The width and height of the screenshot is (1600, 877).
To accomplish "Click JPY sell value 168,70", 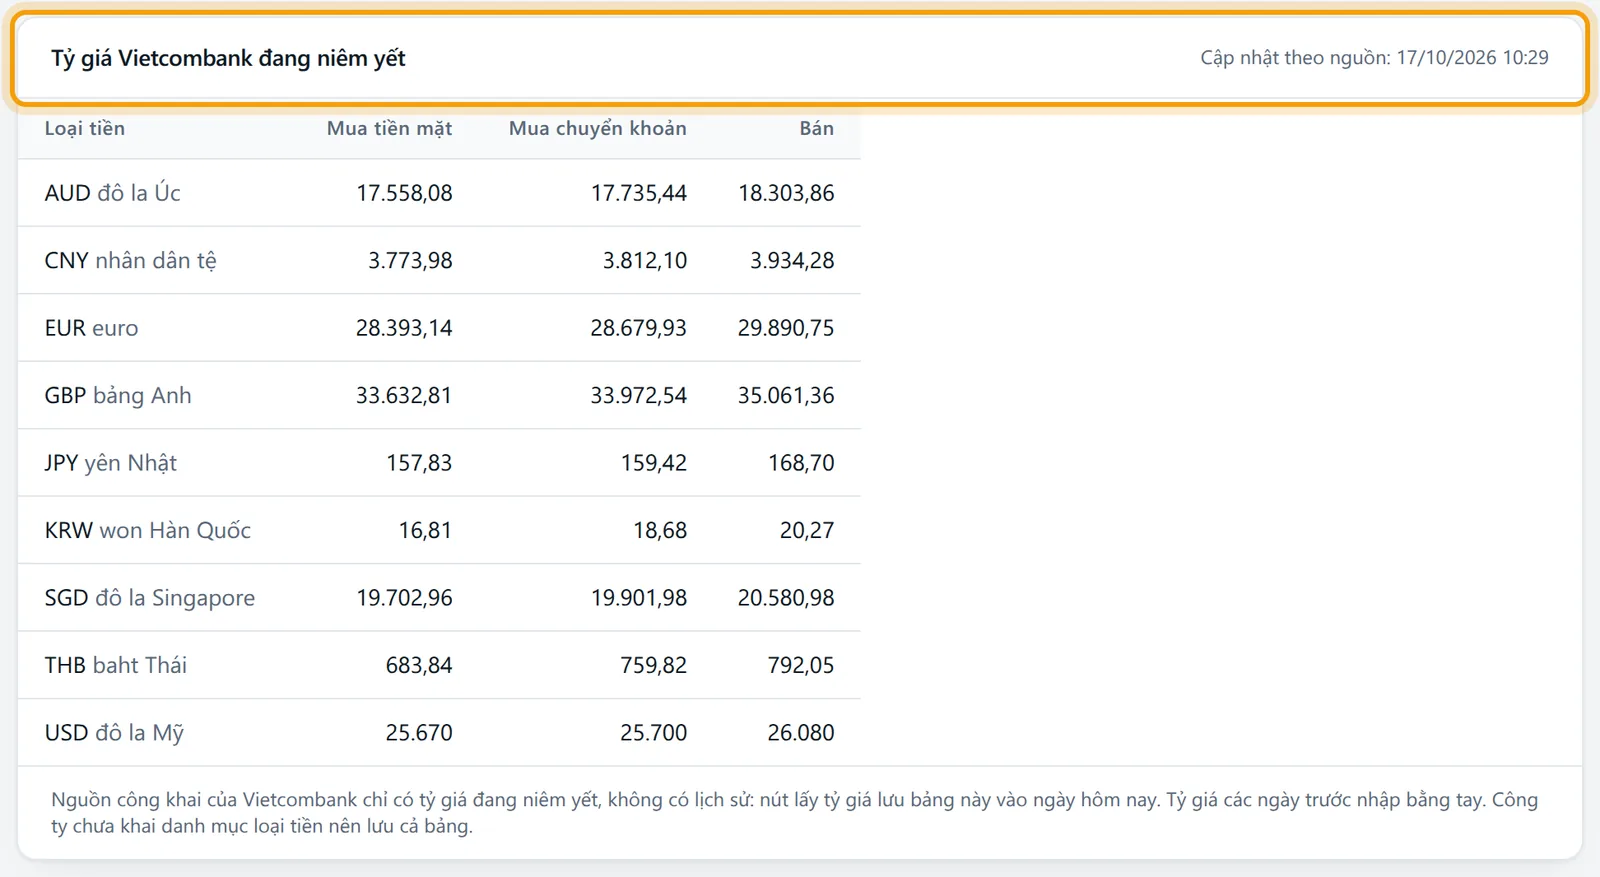I will click(801, 463).
